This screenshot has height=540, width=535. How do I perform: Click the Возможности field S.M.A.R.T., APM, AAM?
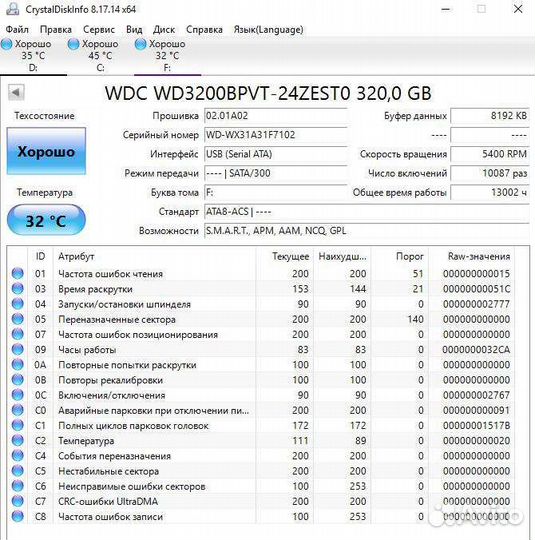(x=367, y=231)
